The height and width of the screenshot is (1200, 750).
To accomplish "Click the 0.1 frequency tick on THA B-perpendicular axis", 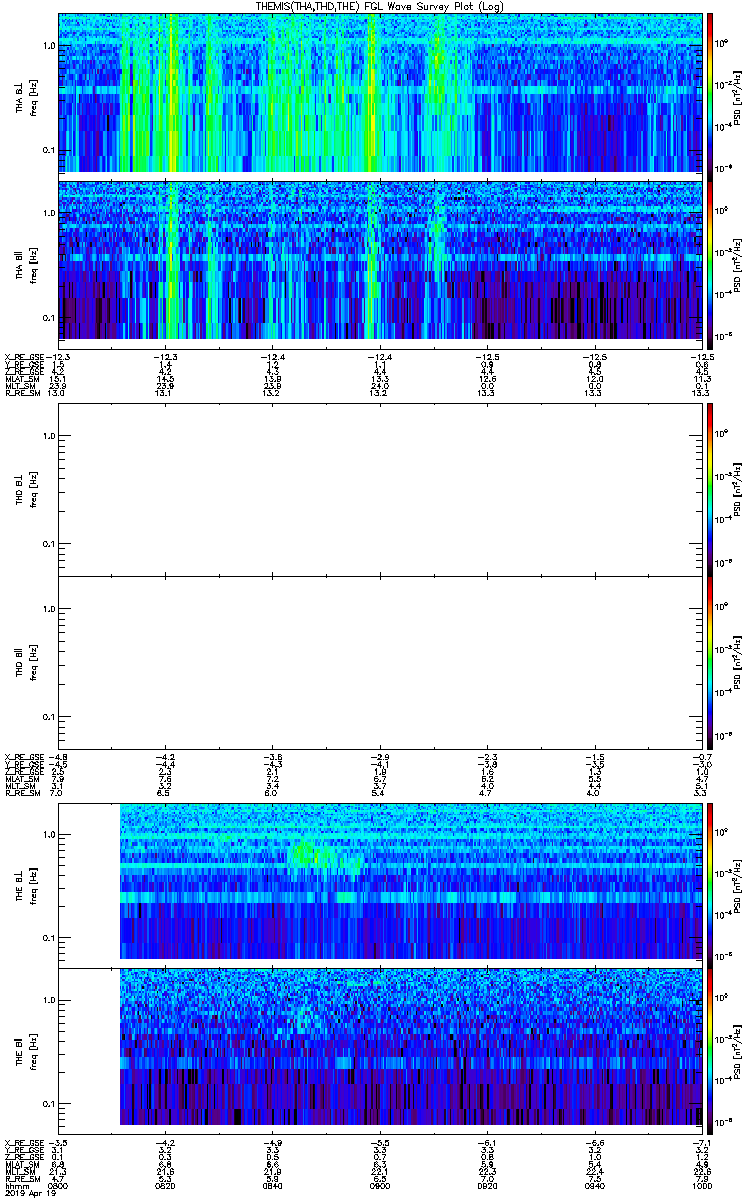I will pyautogui.click(x=50, y=150).
